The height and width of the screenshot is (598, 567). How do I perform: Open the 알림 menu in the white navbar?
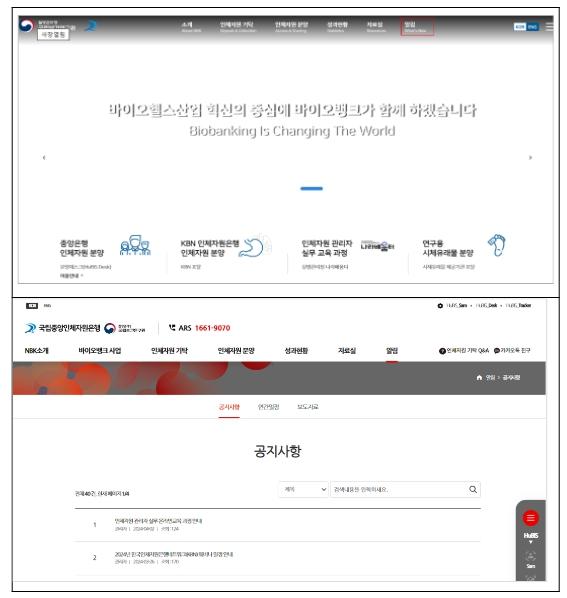pyautogui.click(x=392, y=350)
